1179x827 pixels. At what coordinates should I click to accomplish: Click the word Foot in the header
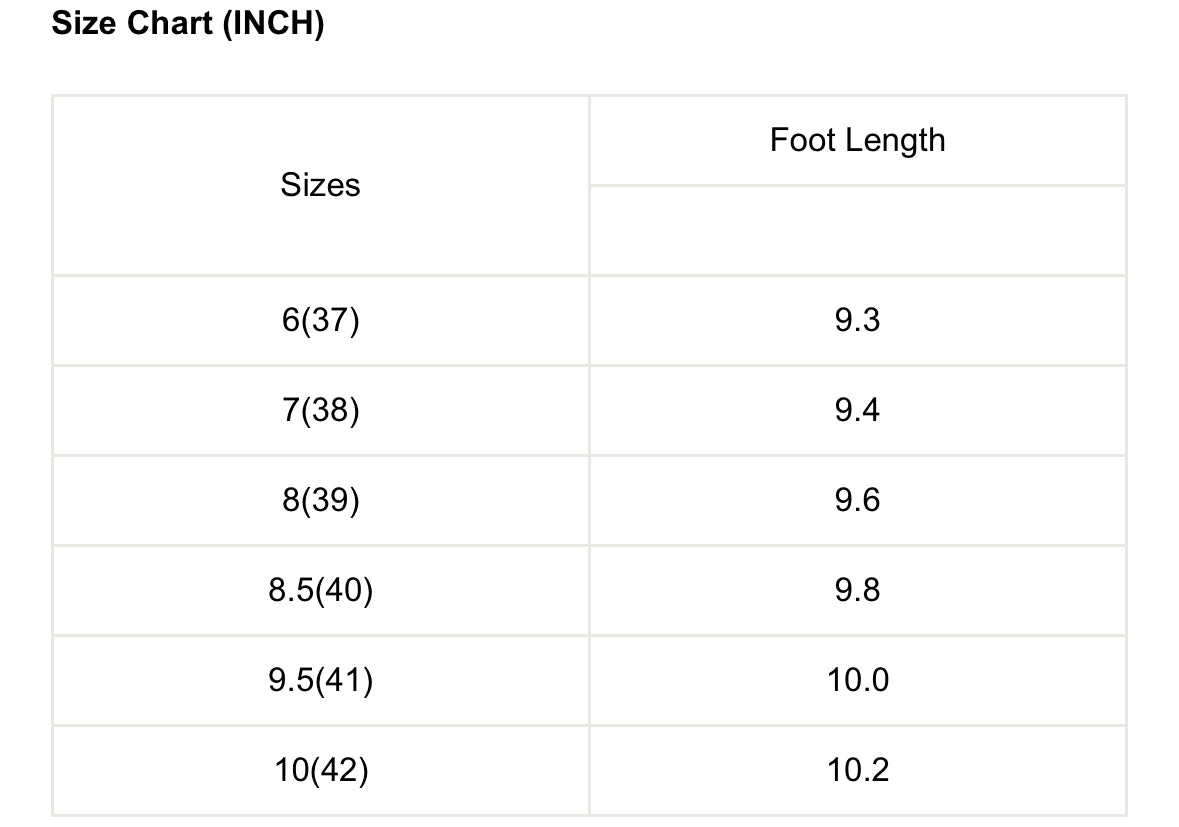[x=803, y=141]
